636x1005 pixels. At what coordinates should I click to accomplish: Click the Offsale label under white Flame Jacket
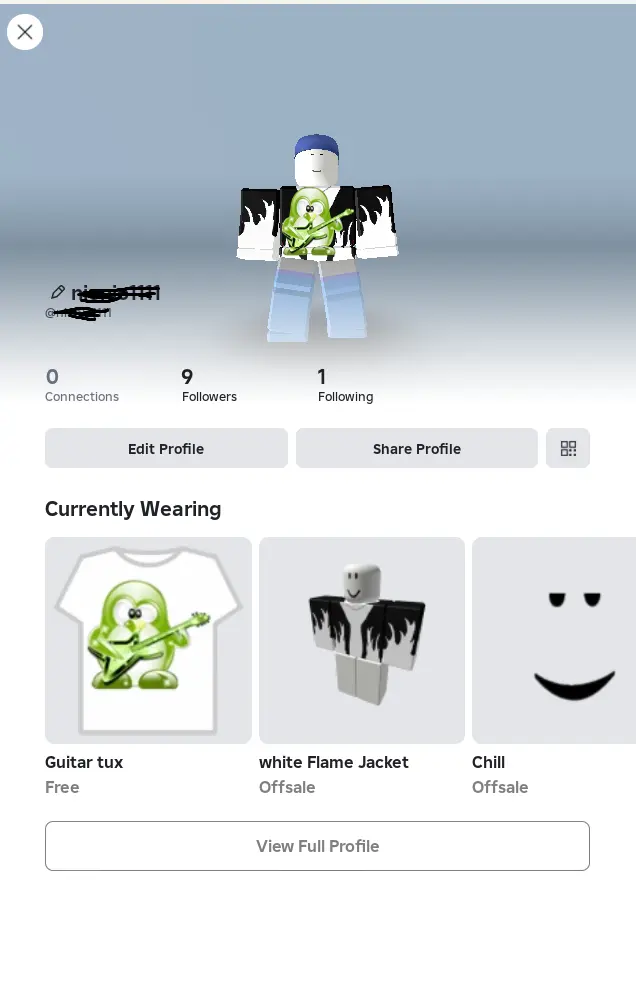click(287, 787)
